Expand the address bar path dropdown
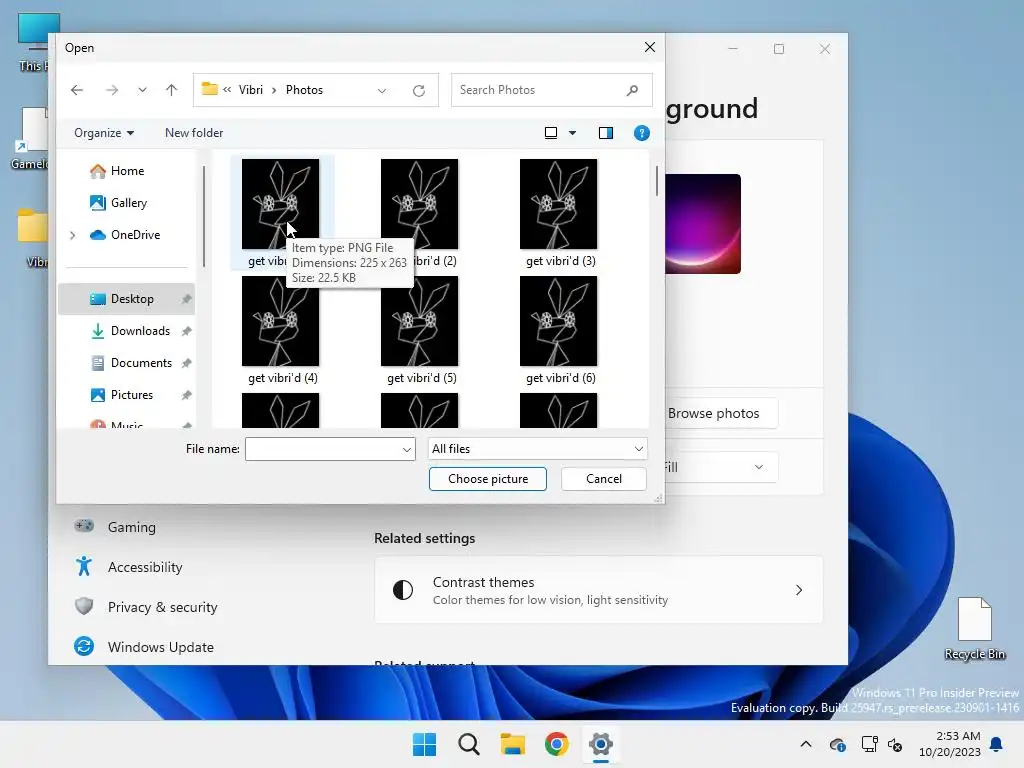 (x=382, y=90)
